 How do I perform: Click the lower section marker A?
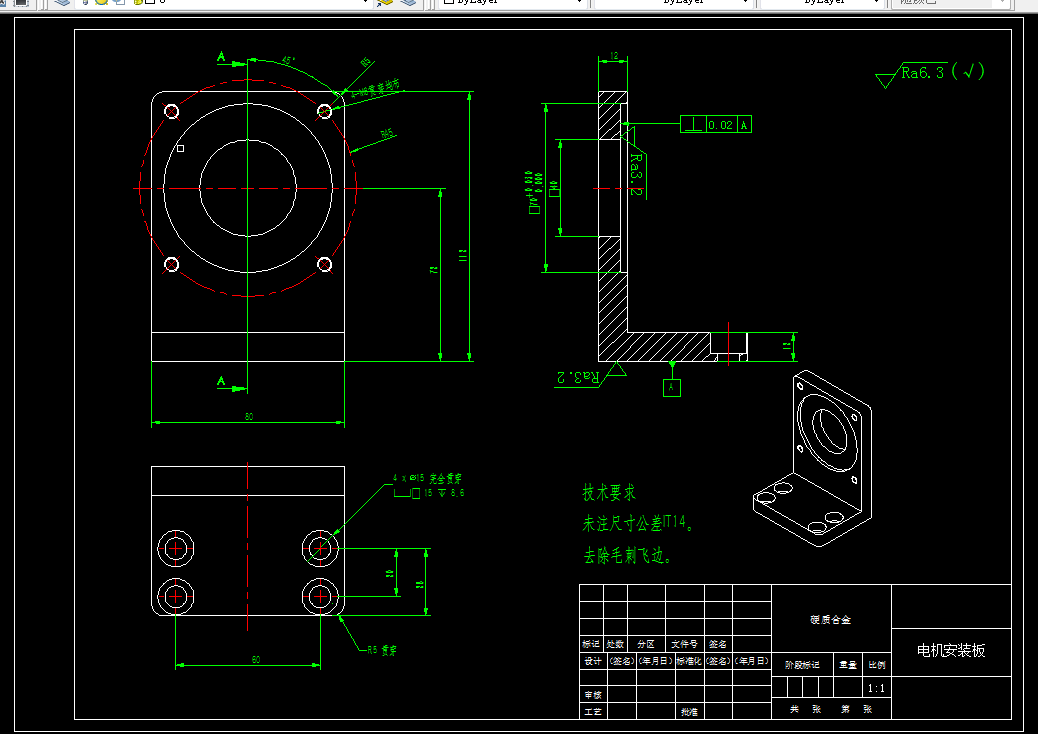click(221, 381)
